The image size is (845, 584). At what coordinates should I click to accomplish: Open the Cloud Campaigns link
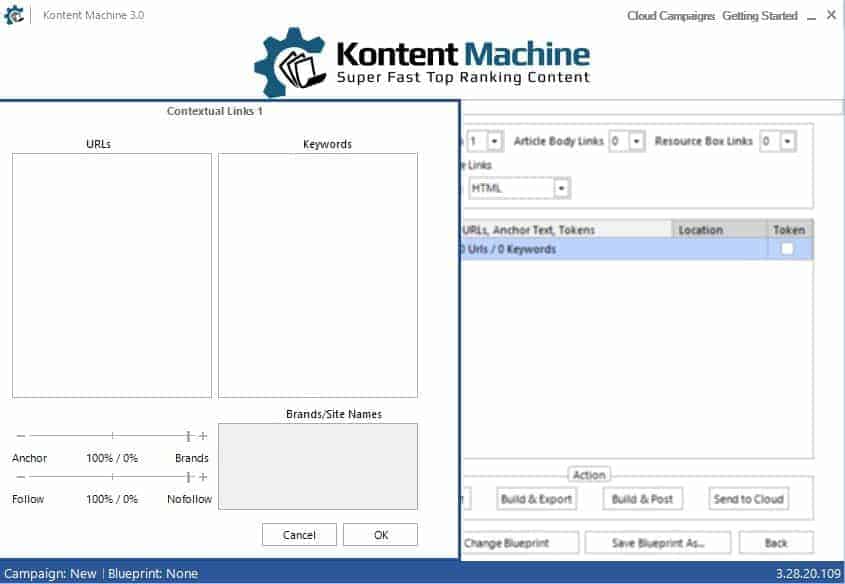[671, 16]
